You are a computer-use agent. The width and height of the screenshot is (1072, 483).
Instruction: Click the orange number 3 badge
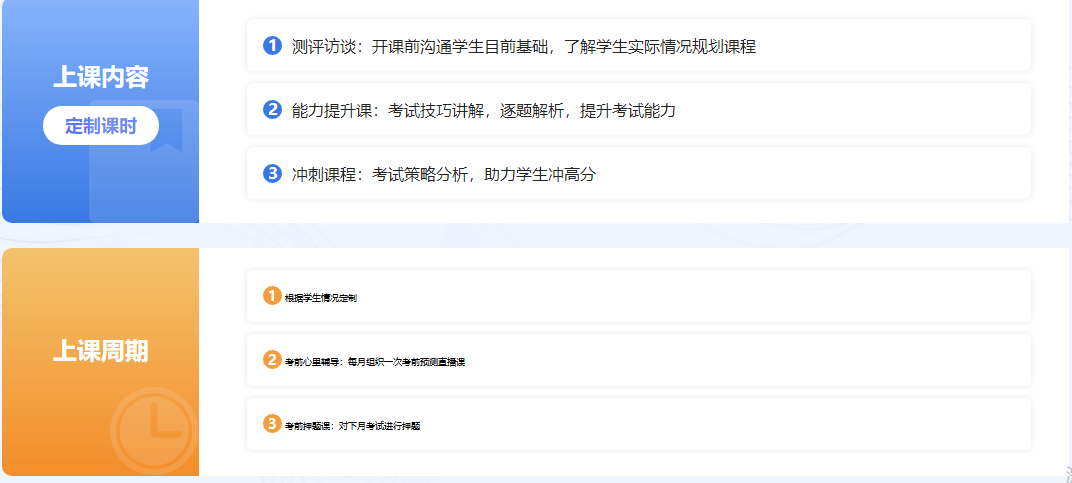point(272,424)
